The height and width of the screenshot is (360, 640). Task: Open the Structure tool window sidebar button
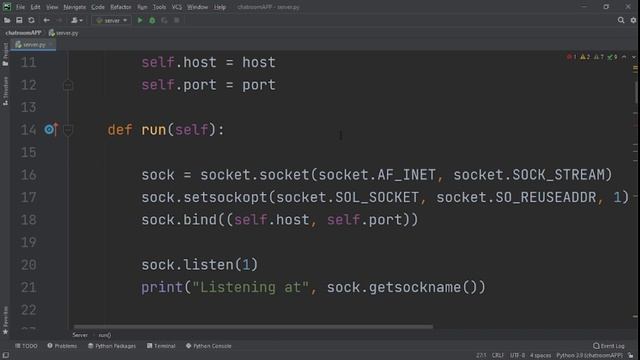[x=5, y=91]
